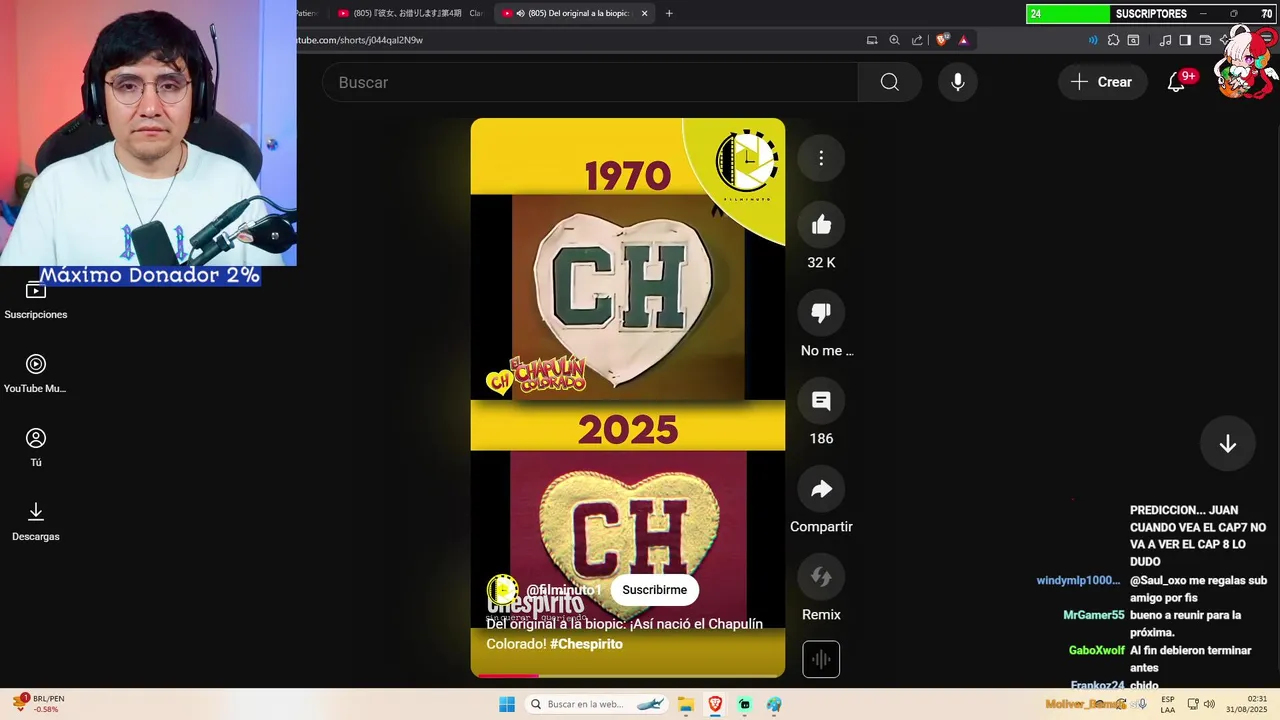Go to next short with down arrow
The image size is (1280, 720).
1228,444
